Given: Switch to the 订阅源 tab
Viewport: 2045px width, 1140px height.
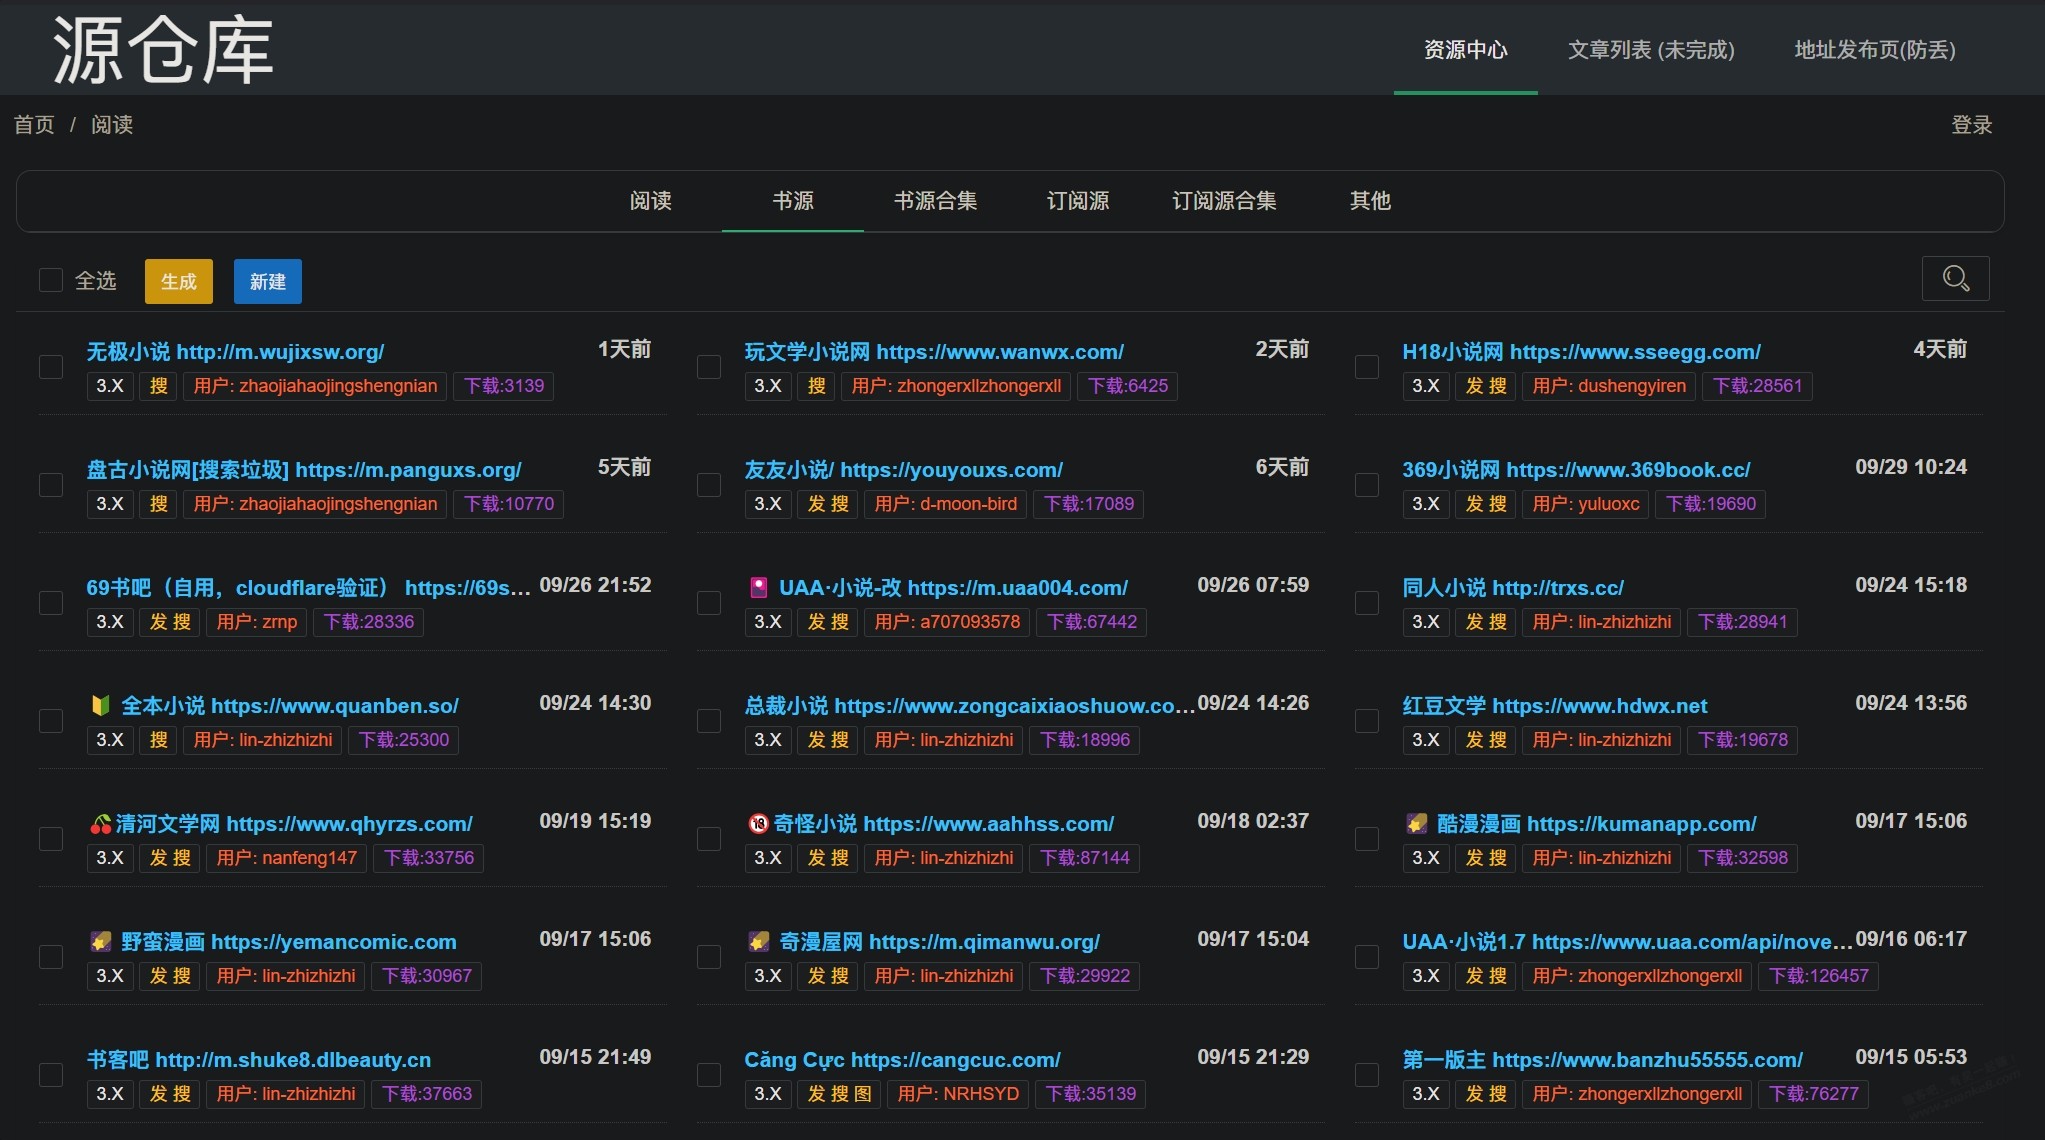Looking at the screenshot, I should pos(1078,200).
